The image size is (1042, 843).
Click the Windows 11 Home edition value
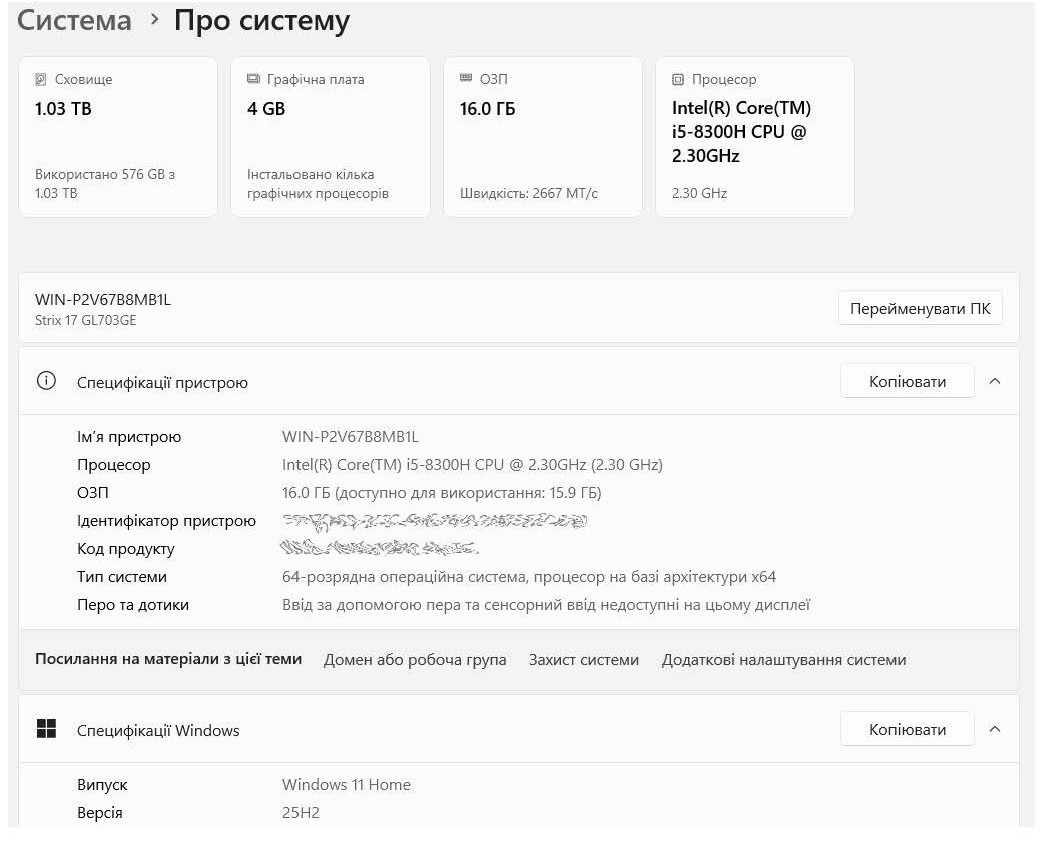pyautogui.click(x=346, y=785)
